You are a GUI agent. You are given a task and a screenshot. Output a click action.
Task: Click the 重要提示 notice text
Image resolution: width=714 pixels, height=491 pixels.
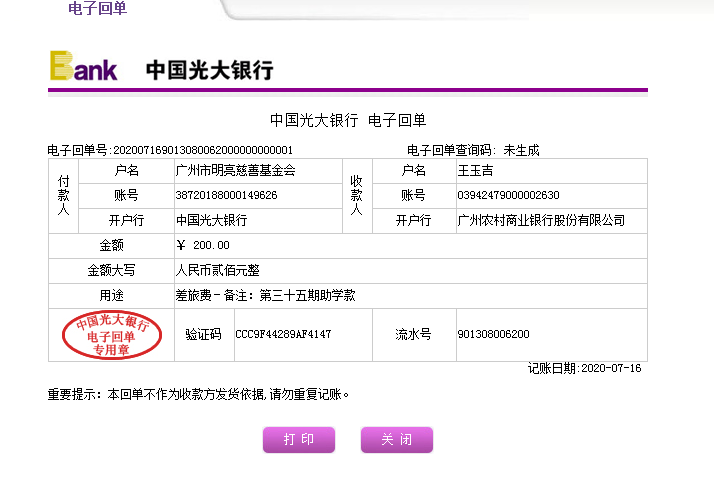point(199,394)
